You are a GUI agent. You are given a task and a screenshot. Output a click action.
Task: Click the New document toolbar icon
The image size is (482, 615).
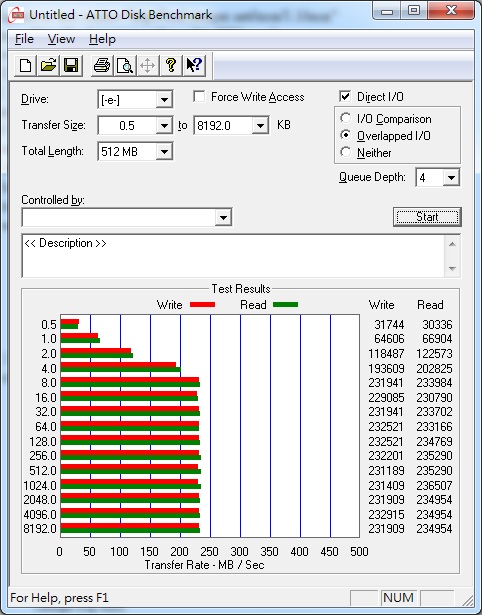click(x=25, y=65)
